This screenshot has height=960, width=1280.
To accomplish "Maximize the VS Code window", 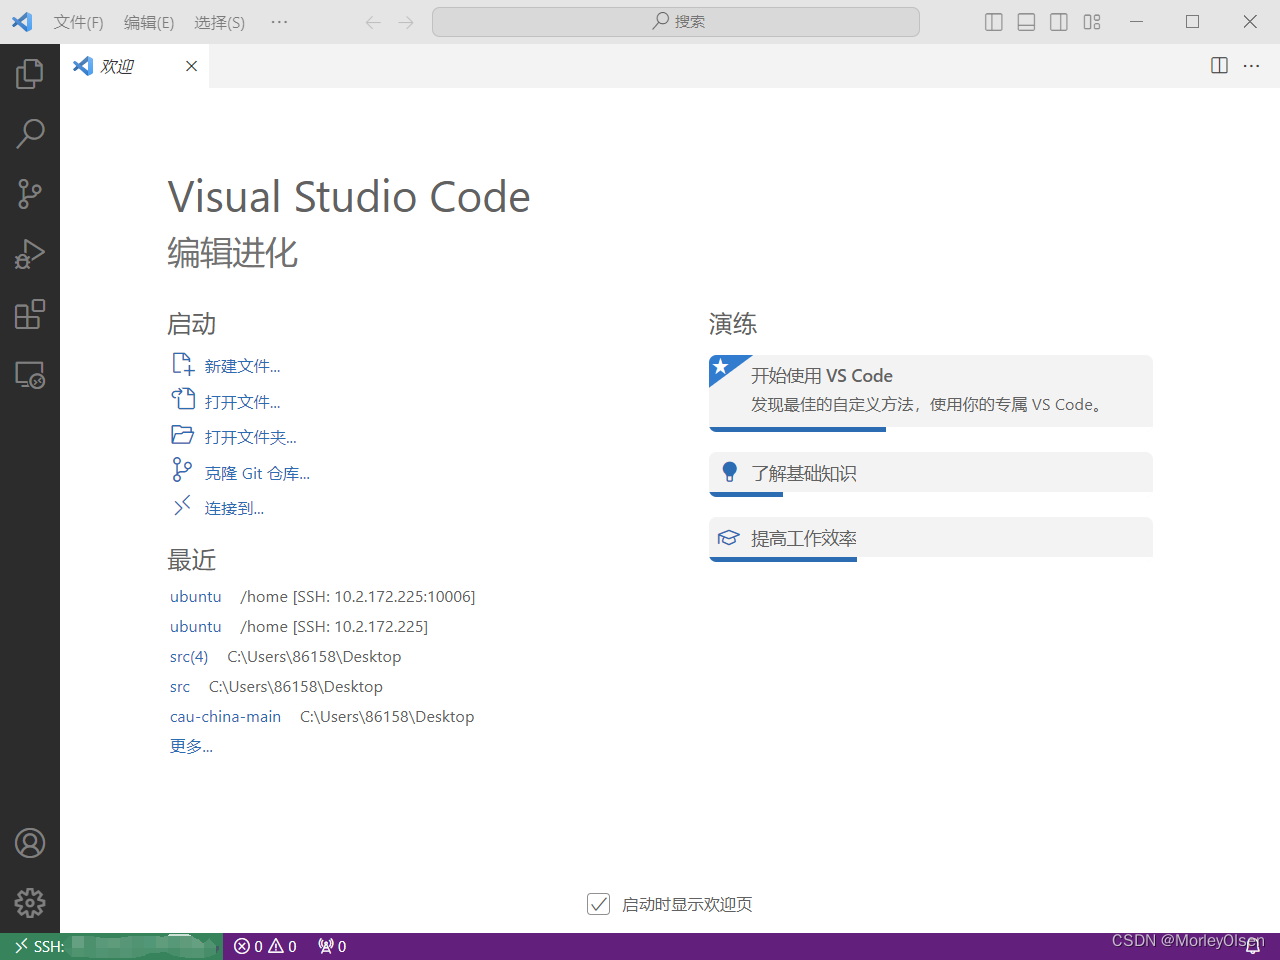I will coord(1193,22).
